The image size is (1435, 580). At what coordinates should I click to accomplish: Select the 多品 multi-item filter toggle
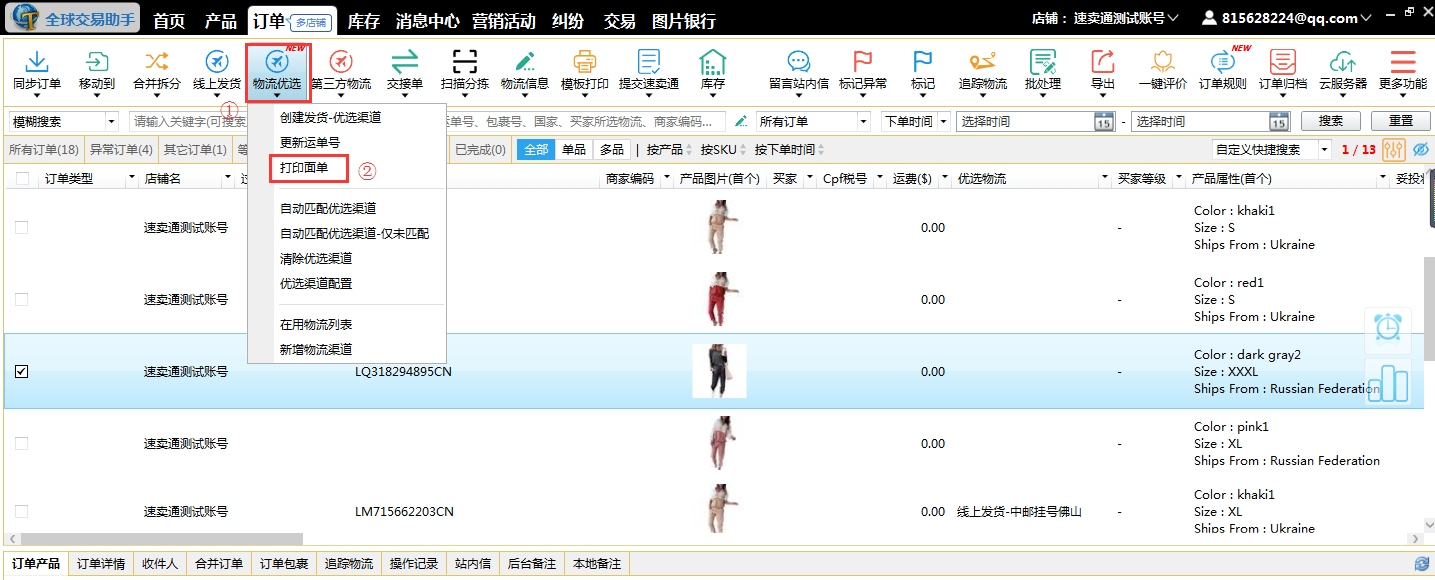coord(611,150)
